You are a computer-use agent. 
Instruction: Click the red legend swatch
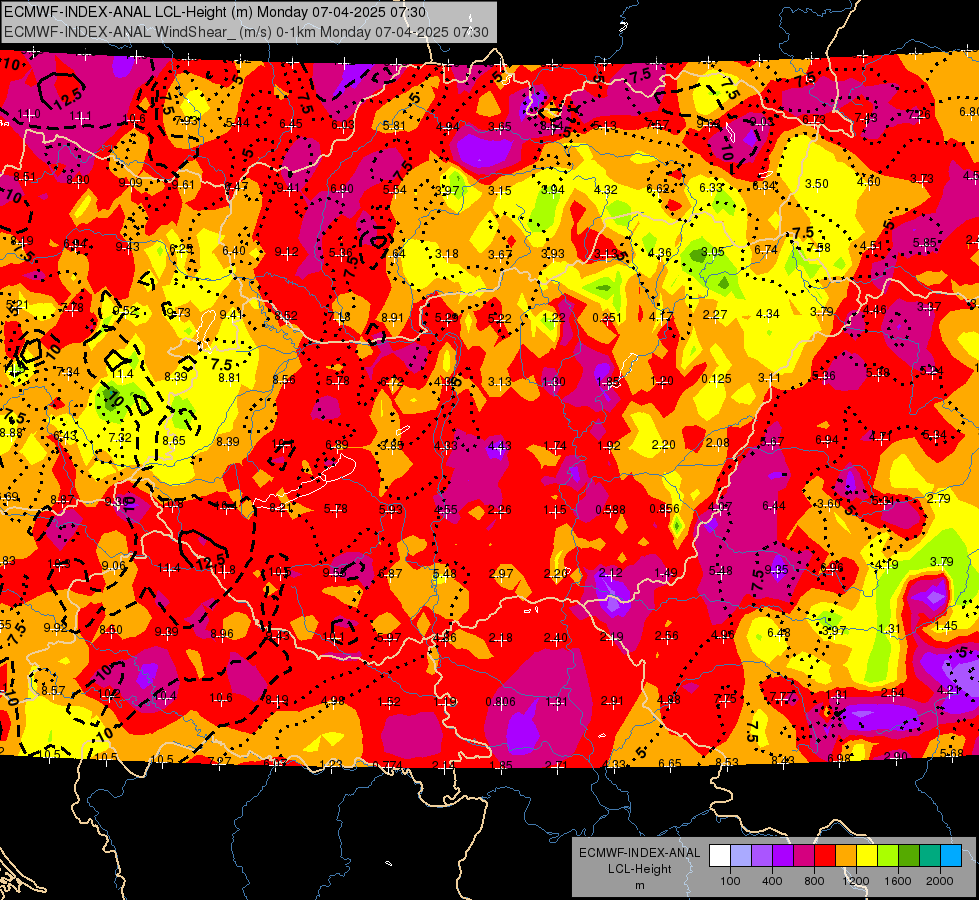[x=825, y=855]
